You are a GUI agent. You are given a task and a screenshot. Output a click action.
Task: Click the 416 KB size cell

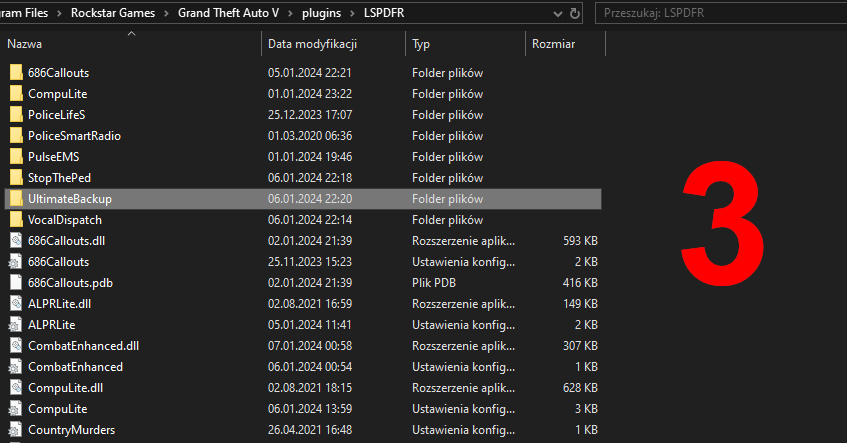tap(580, 283)
